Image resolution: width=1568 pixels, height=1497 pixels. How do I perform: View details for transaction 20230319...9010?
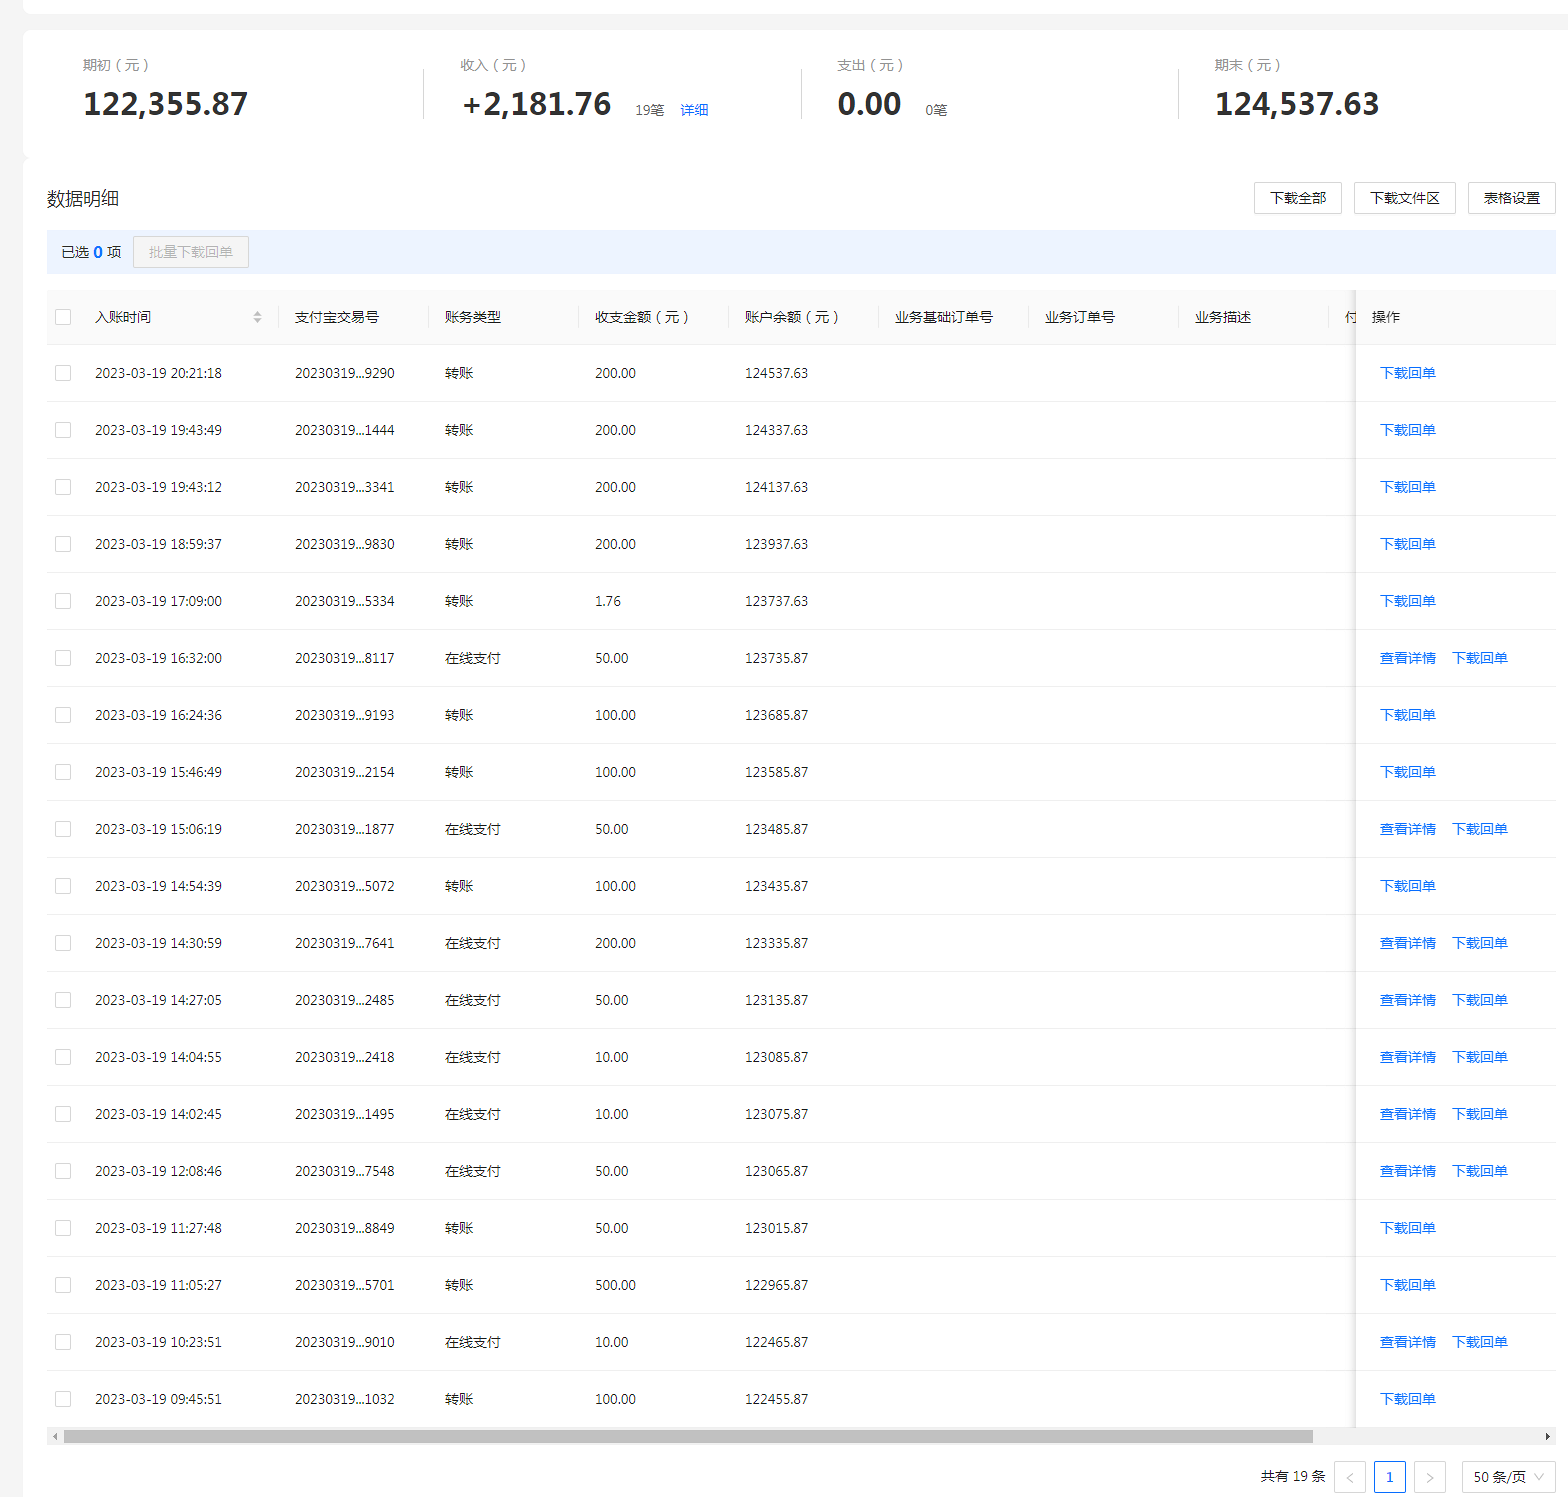click(1408, 1342)
